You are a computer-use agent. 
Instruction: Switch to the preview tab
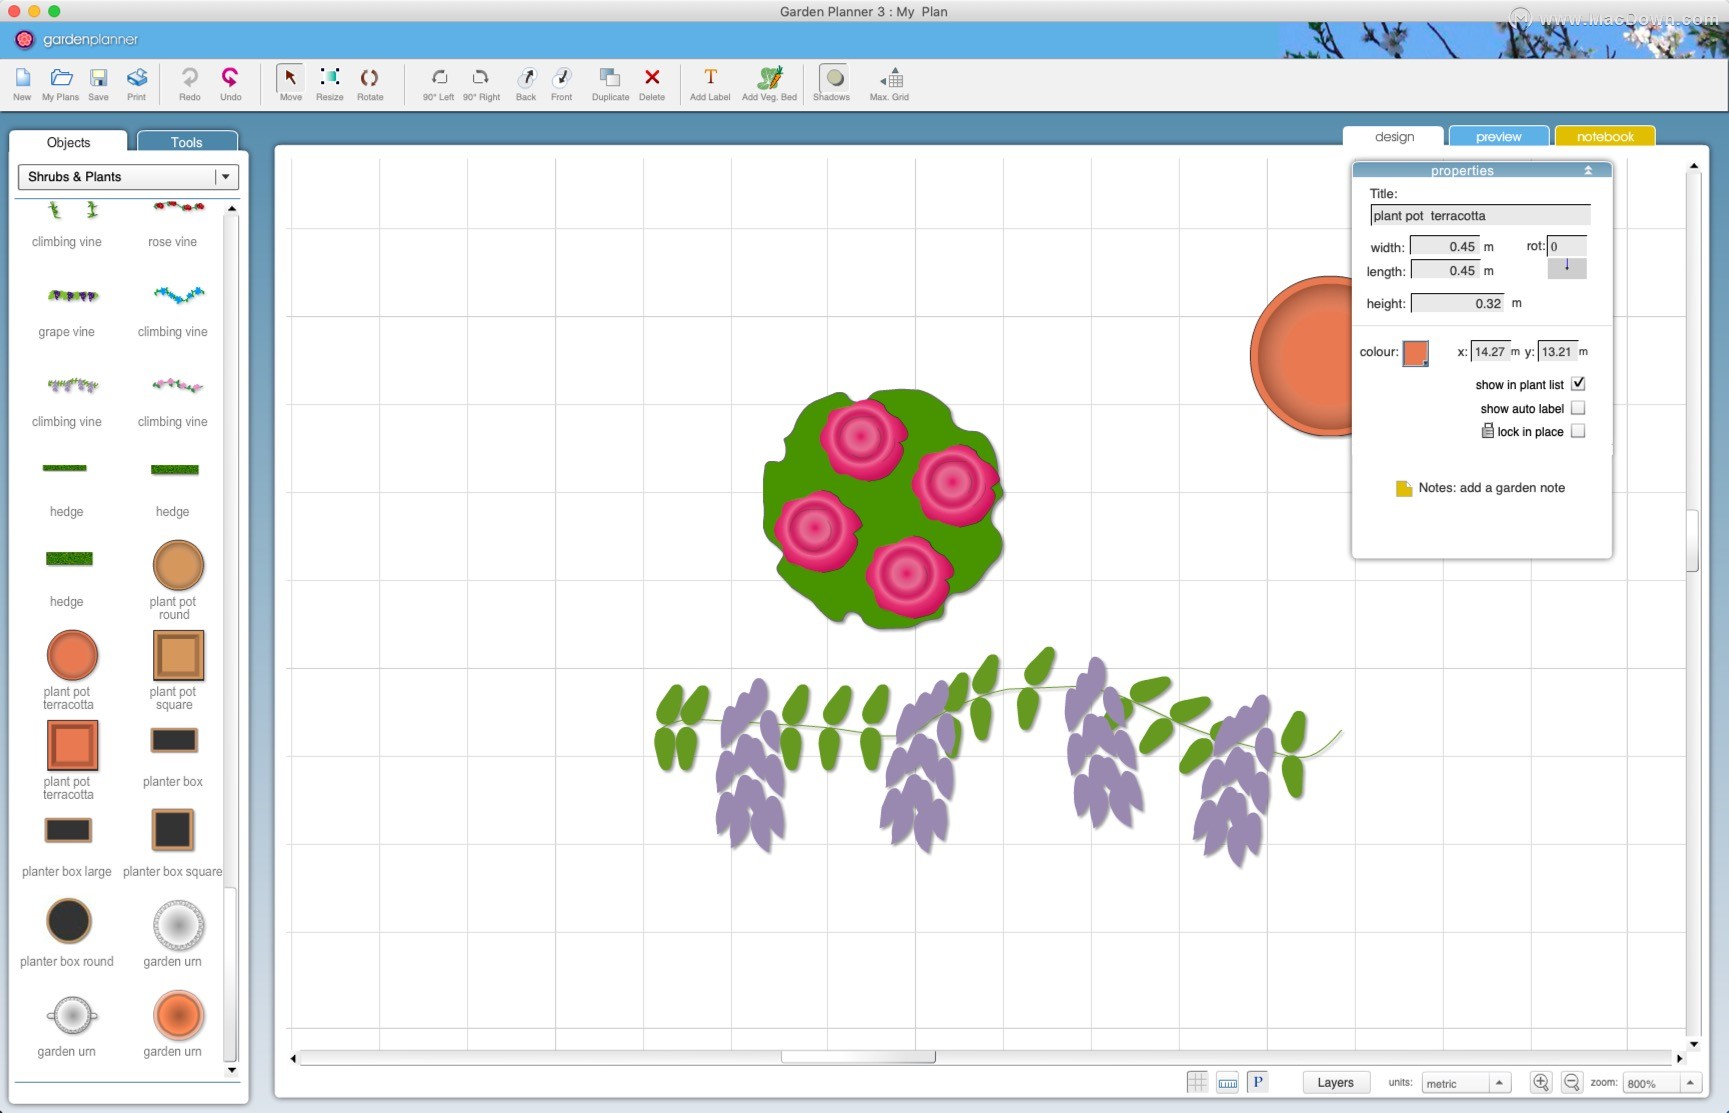coord(1498,136)
